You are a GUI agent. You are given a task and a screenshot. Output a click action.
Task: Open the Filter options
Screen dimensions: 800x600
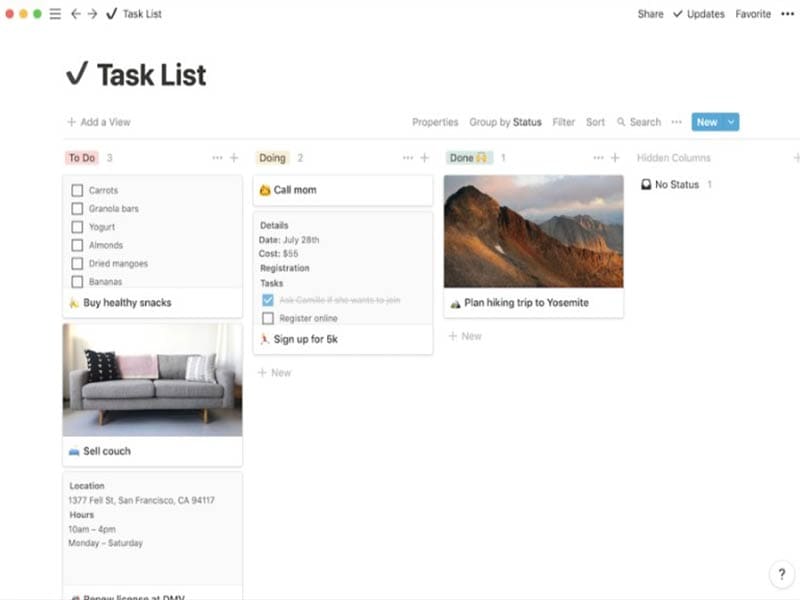coord(564,122)
